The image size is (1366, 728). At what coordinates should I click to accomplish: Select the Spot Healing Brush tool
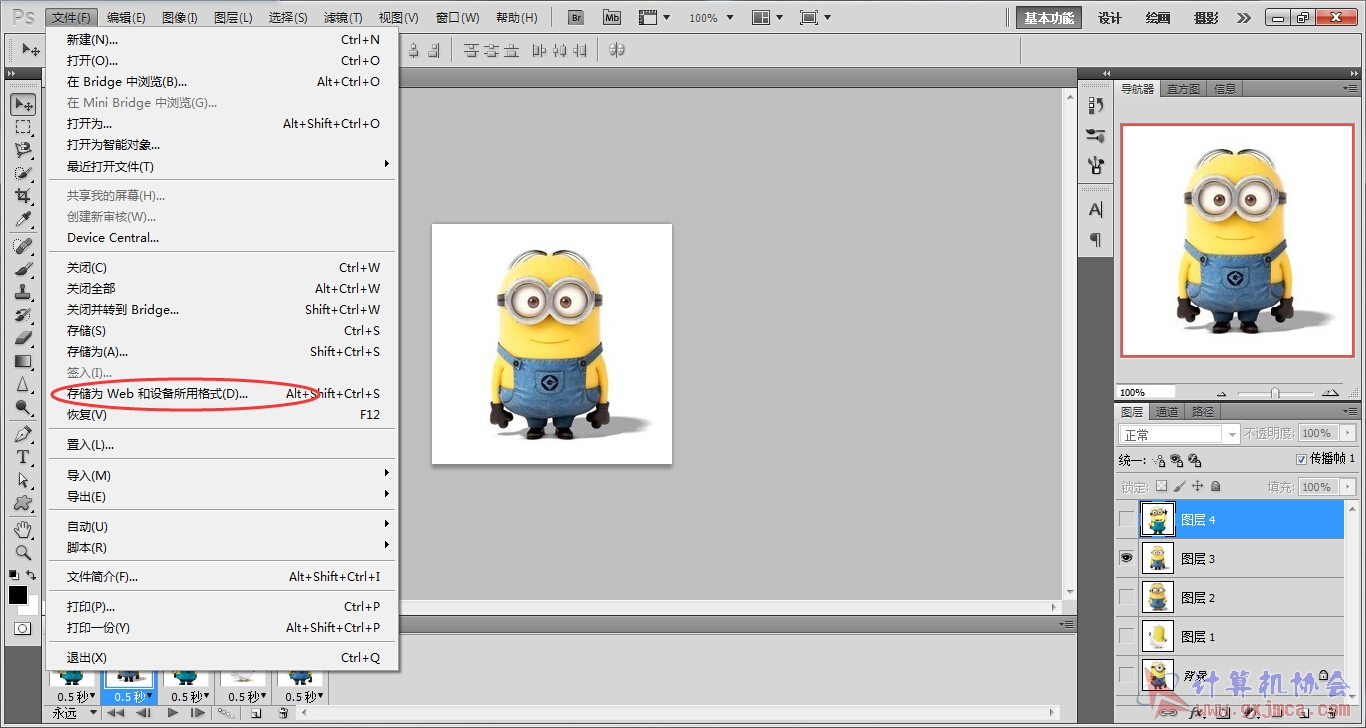pos(22,246)
